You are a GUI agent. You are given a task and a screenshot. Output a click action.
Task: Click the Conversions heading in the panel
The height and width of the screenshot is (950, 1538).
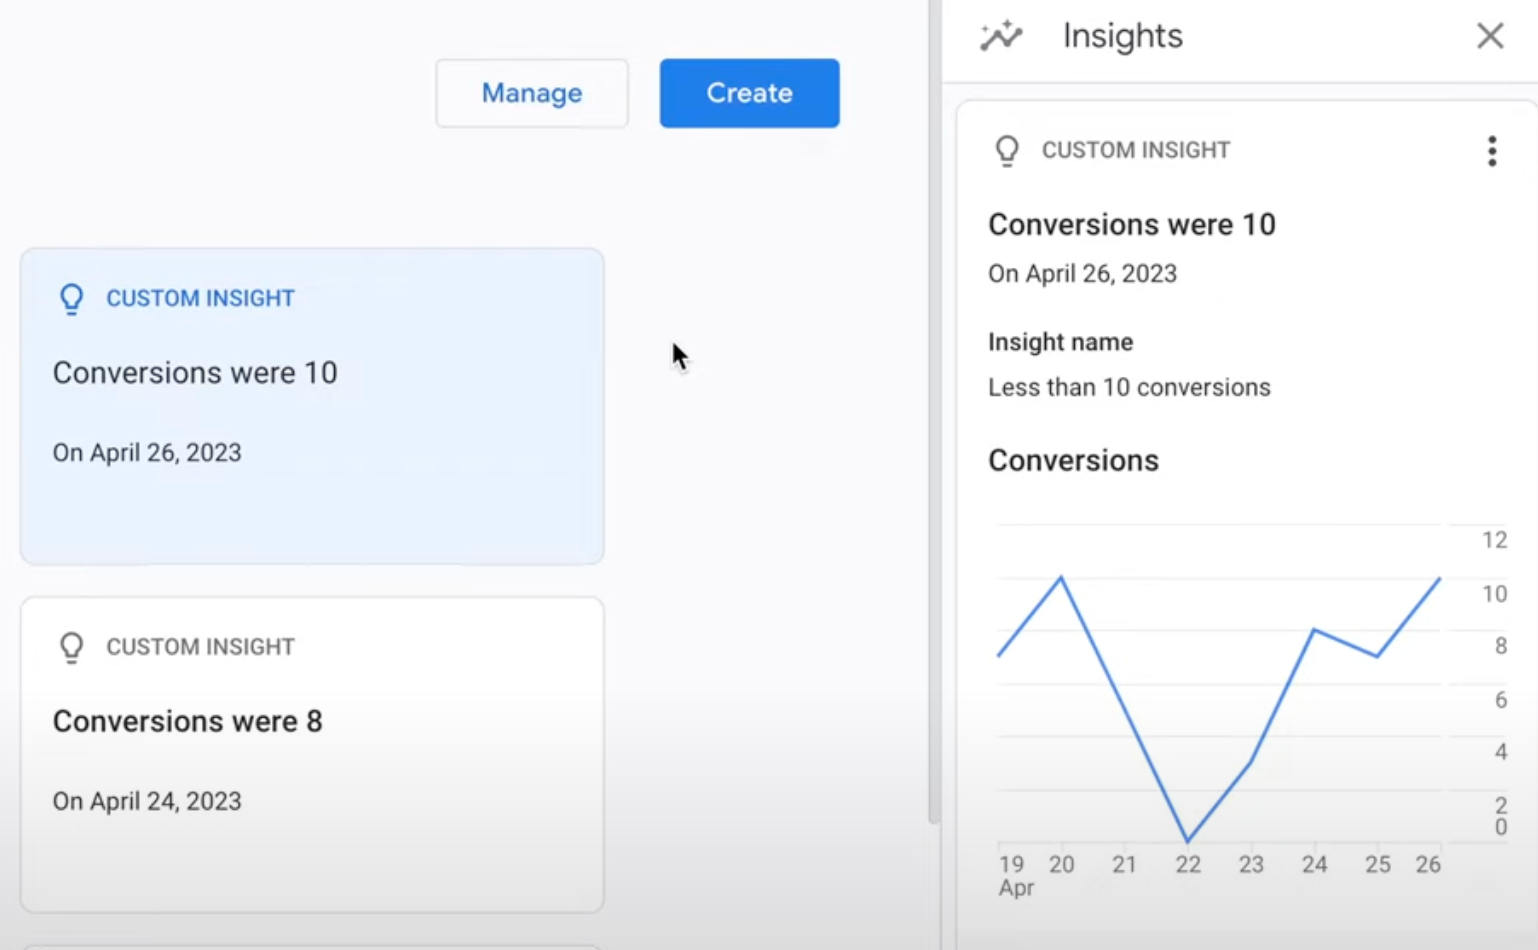click(1073, 460)
